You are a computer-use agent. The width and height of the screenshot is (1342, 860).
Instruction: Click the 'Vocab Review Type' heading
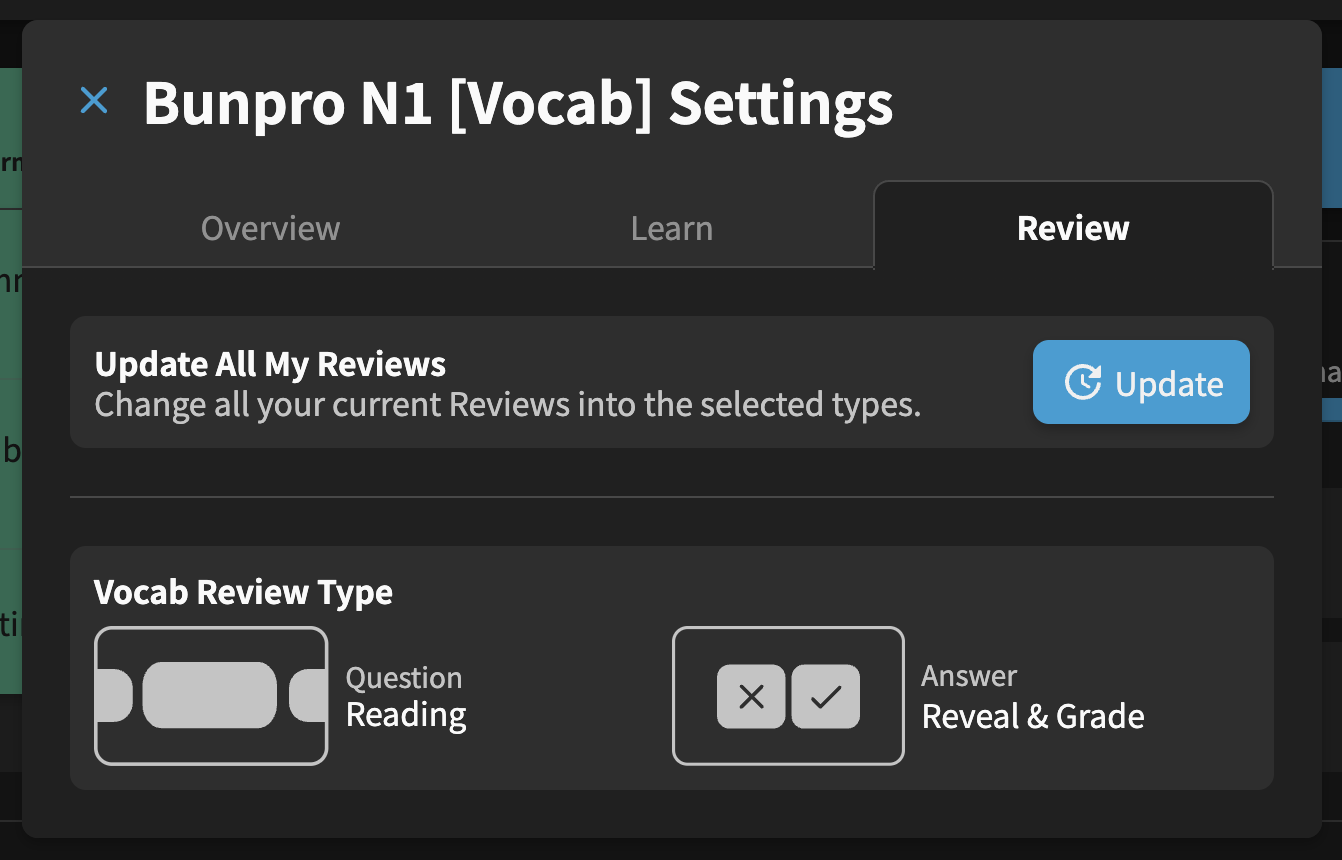tap(243, 592)
